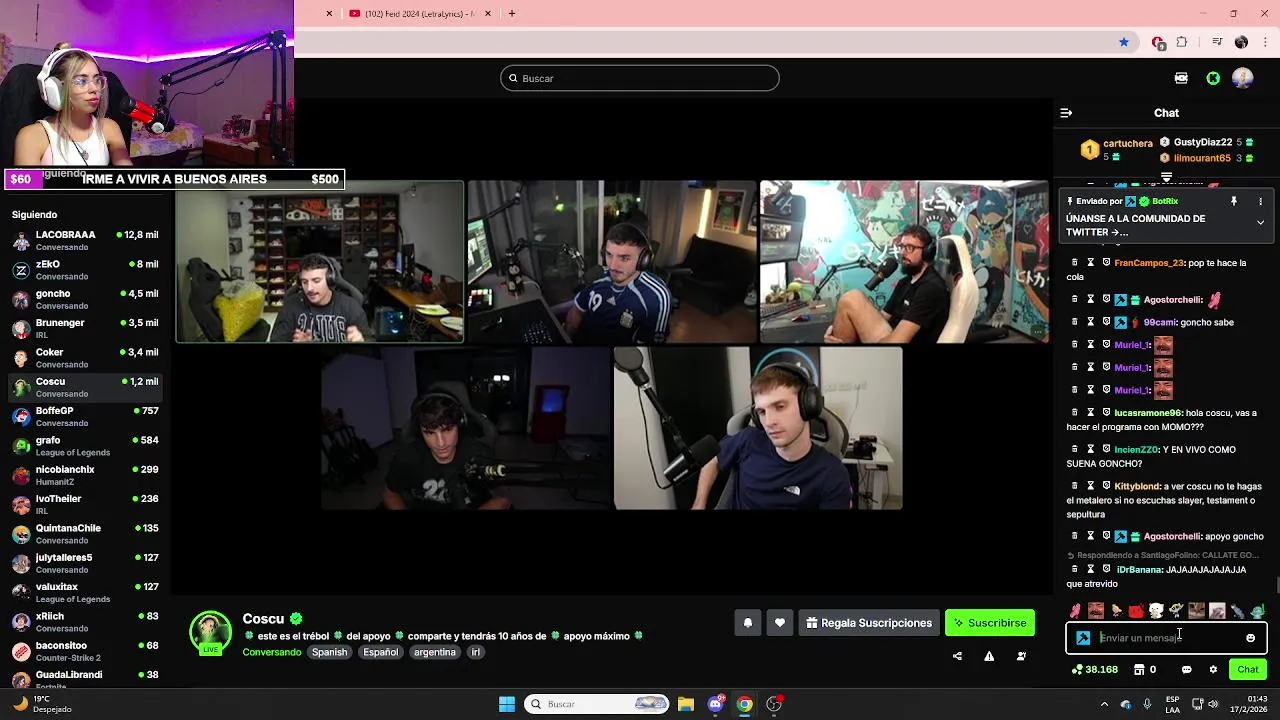Click the share icon below Suscribirse
The image size is (1280, 720).
coord(957,656)
